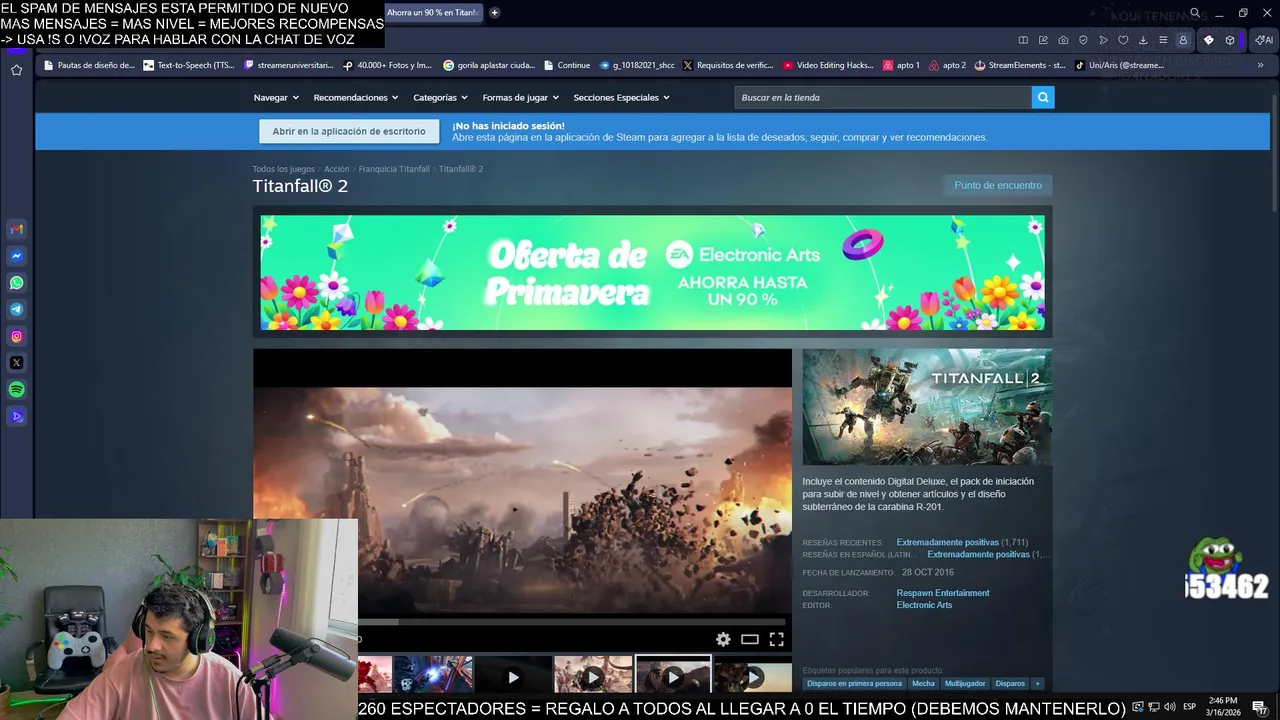Open the Messenger sidebar icon
Screen dimensions: 1280x720
pos(16,256)
